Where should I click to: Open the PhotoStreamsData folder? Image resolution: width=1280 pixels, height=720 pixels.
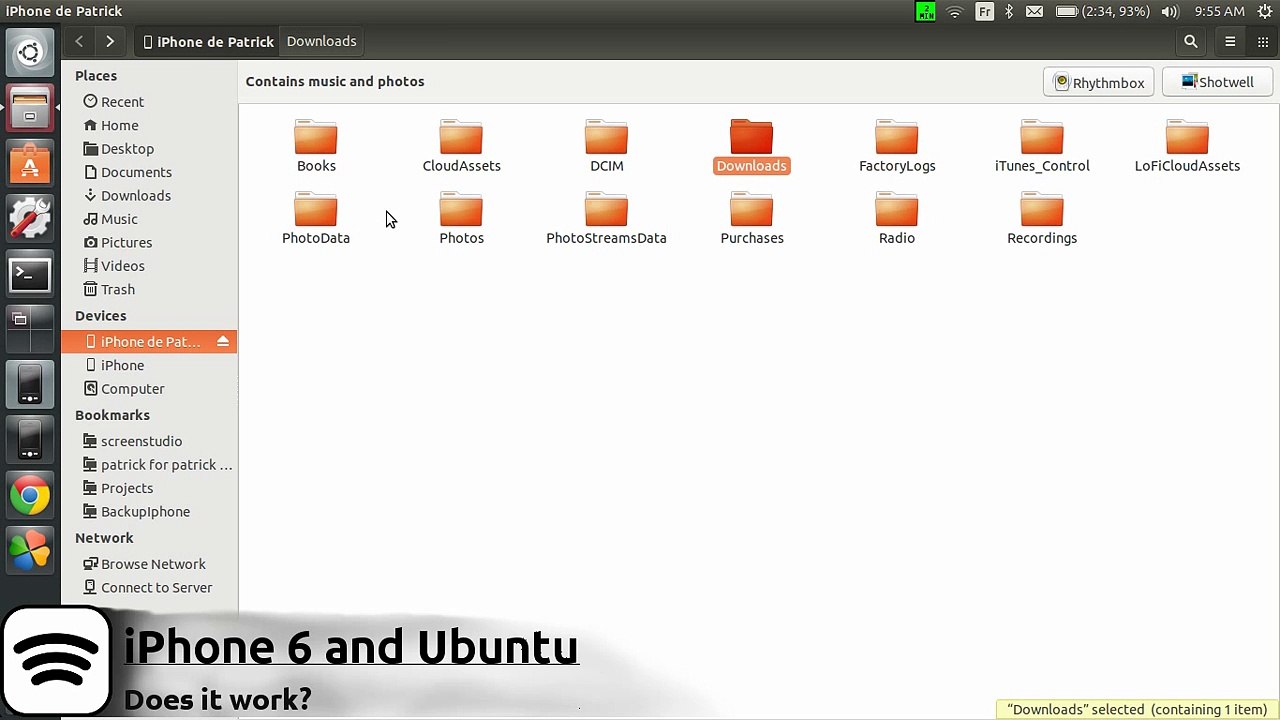606,219
